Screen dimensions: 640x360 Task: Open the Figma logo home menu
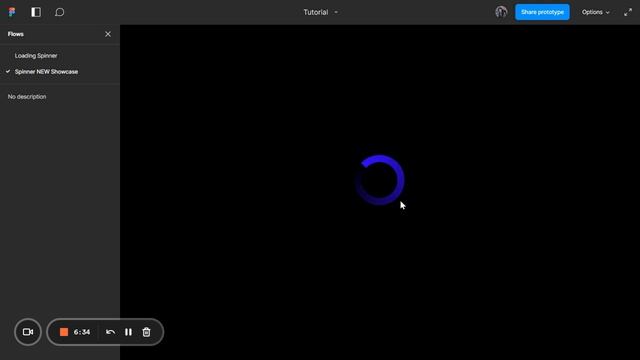12,12
